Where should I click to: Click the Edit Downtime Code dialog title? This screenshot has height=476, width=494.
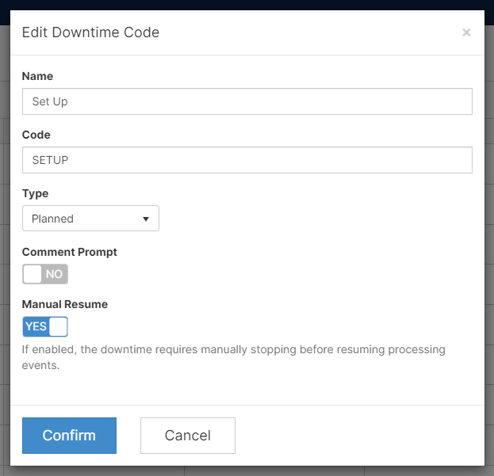[x=91, y=32]
